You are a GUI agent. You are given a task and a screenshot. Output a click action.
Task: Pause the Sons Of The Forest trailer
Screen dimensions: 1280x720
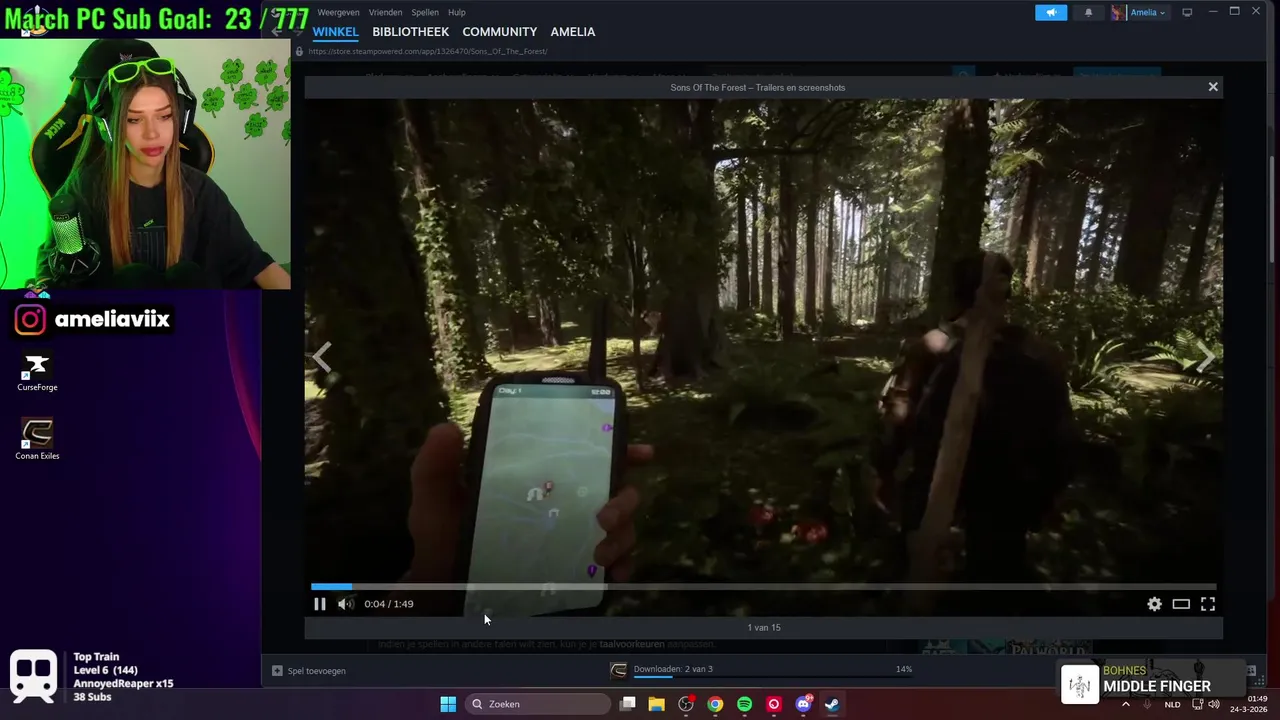tap(320, 604)
